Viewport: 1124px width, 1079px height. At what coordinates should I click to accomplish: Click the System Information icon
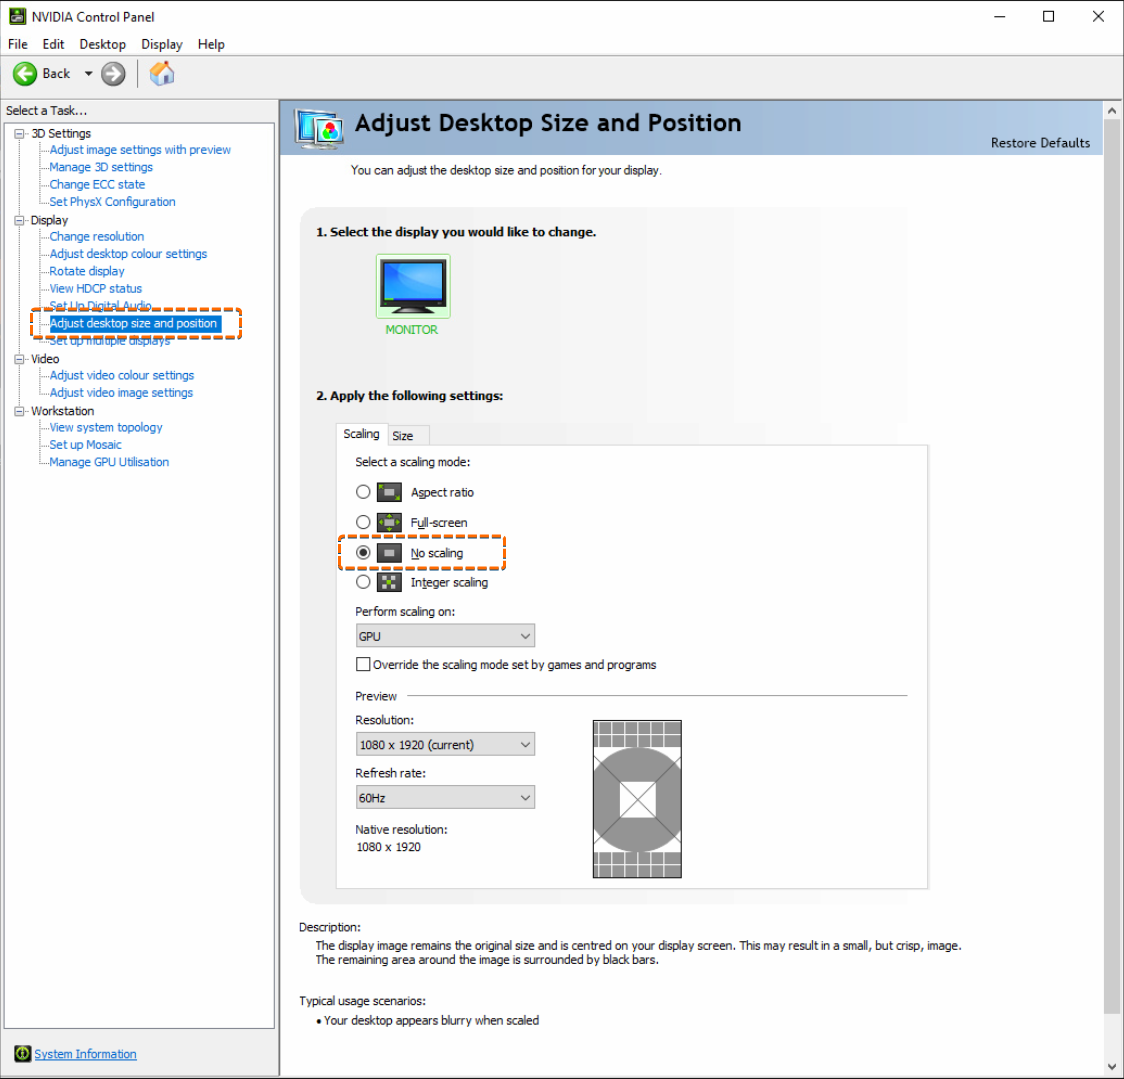pos(22,1053)
